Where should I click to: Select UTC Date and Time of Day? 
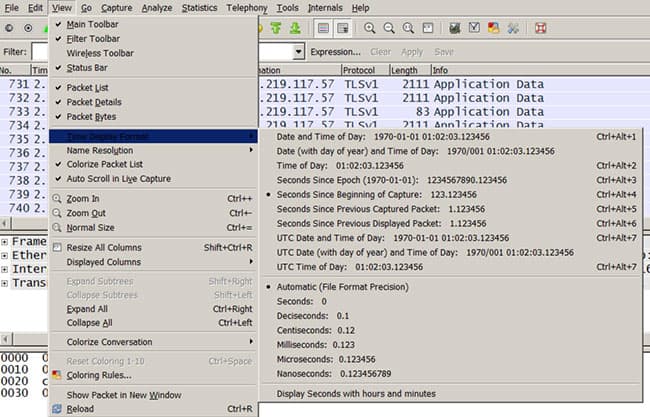451,238
